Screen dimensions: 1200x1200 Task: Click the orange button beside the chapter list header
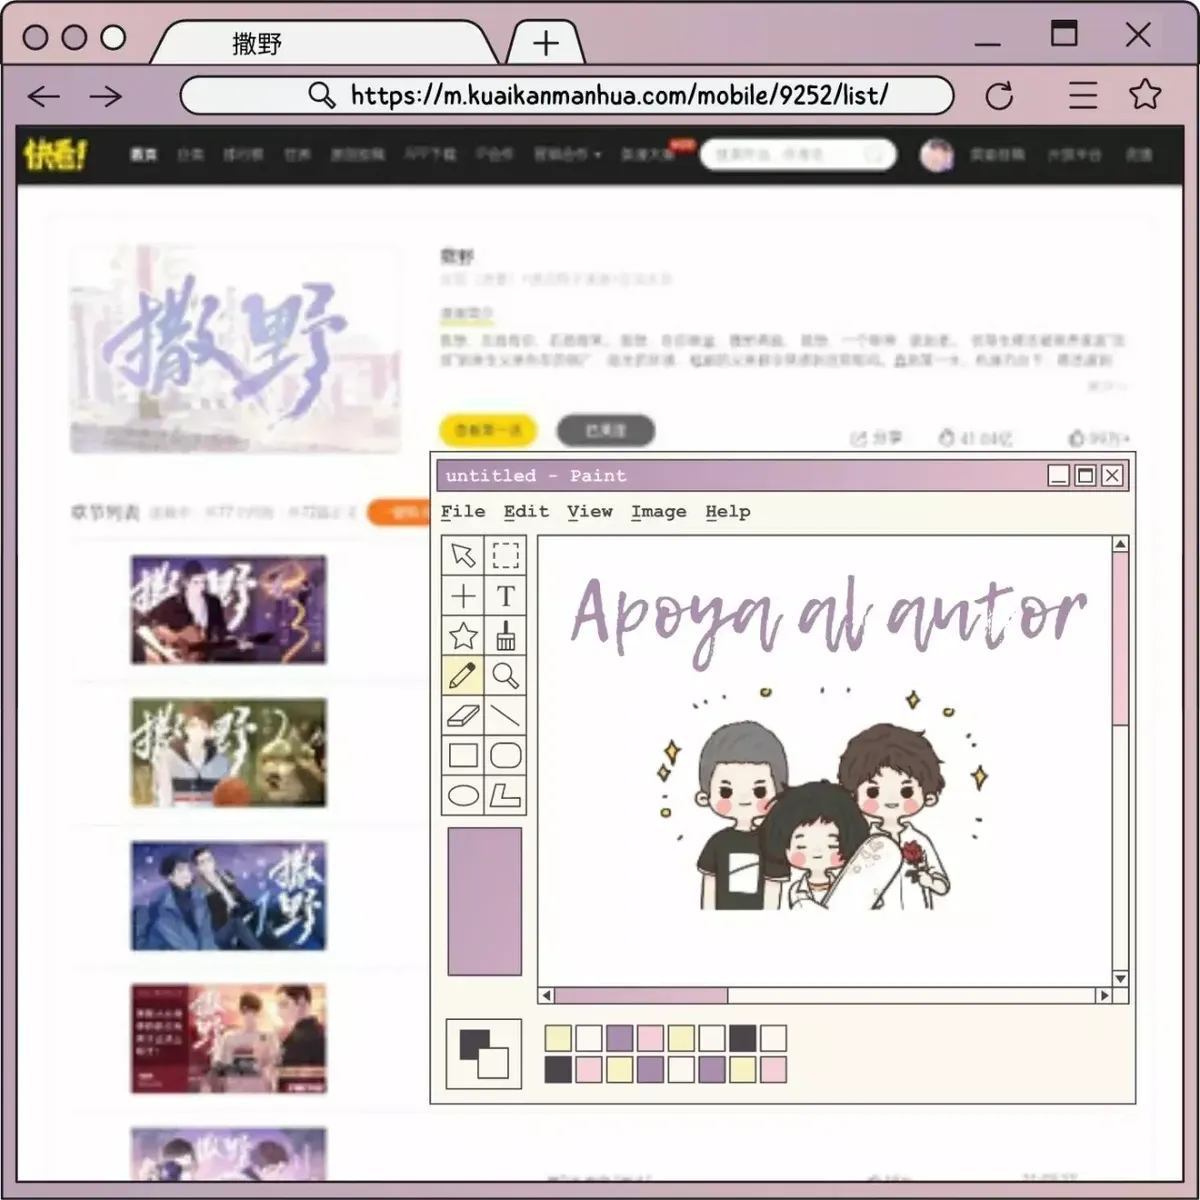point(400,512)
